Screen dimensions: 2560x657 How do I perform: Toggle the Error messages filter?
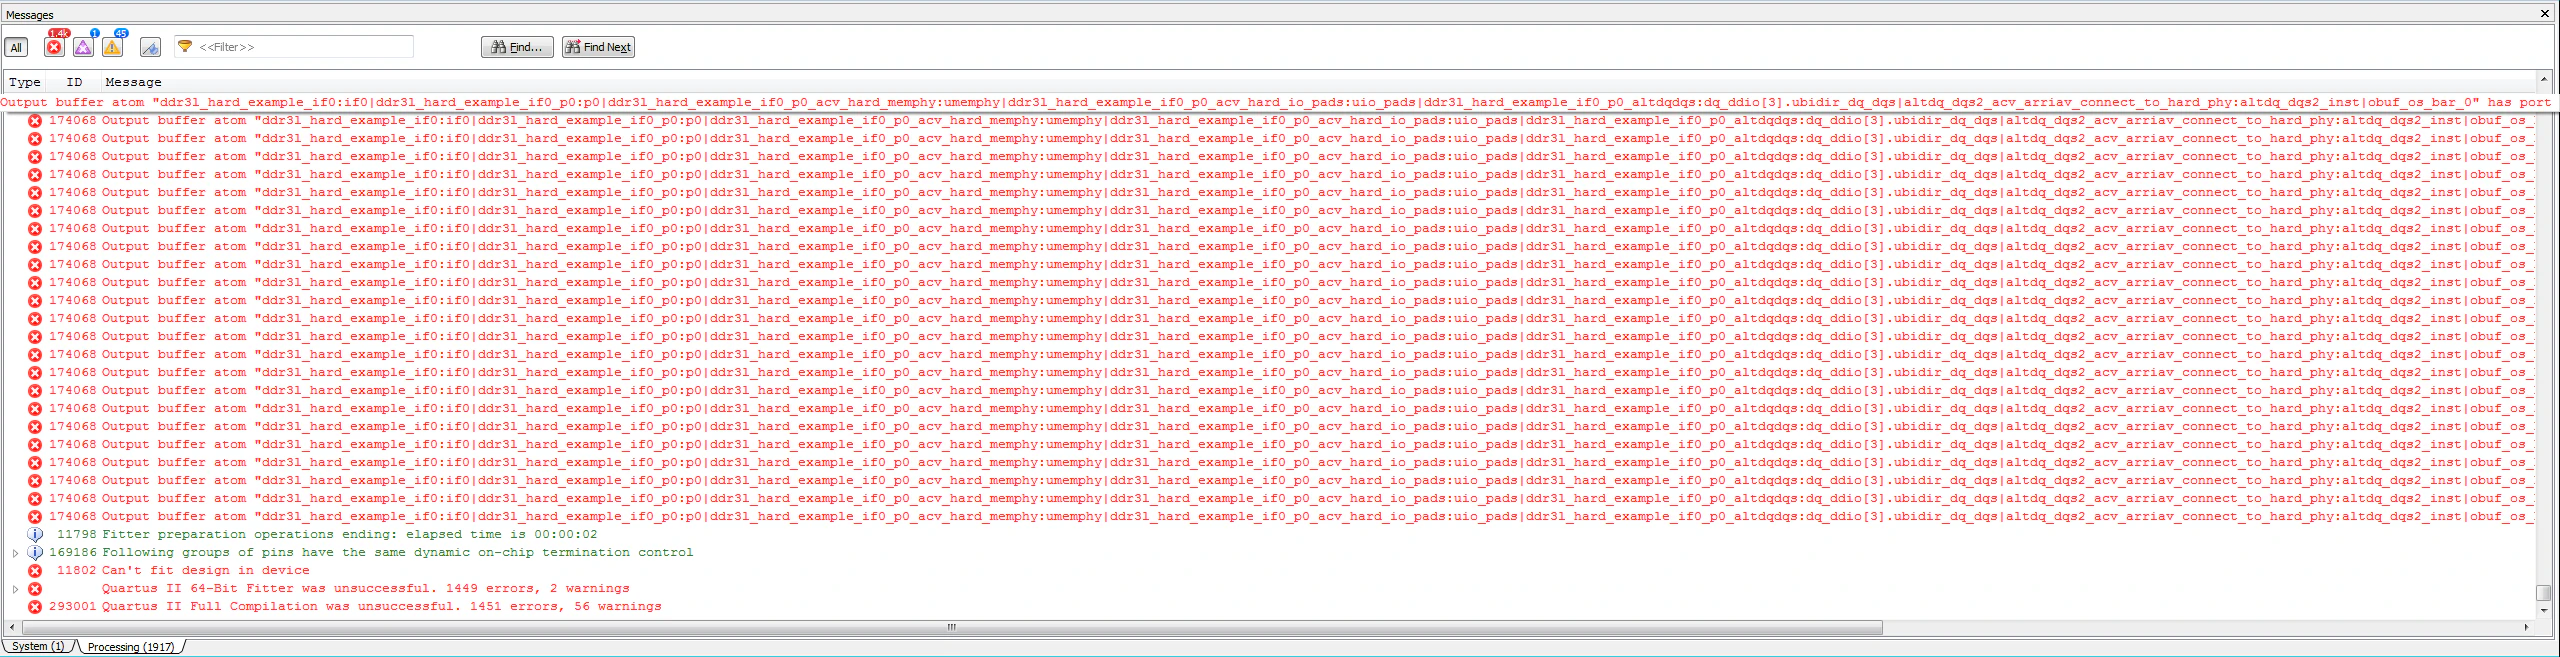(55, 47)
